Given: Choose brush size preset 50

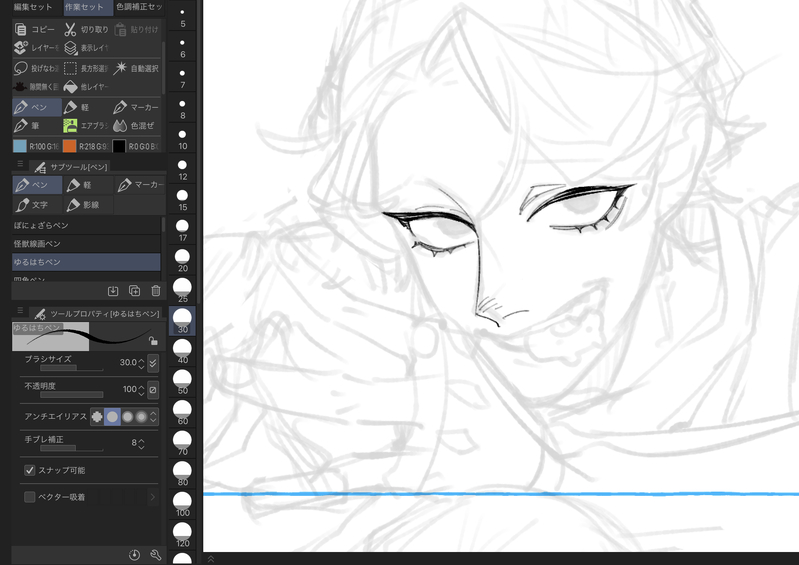Looking at the screenshot, I should (182, 383).
